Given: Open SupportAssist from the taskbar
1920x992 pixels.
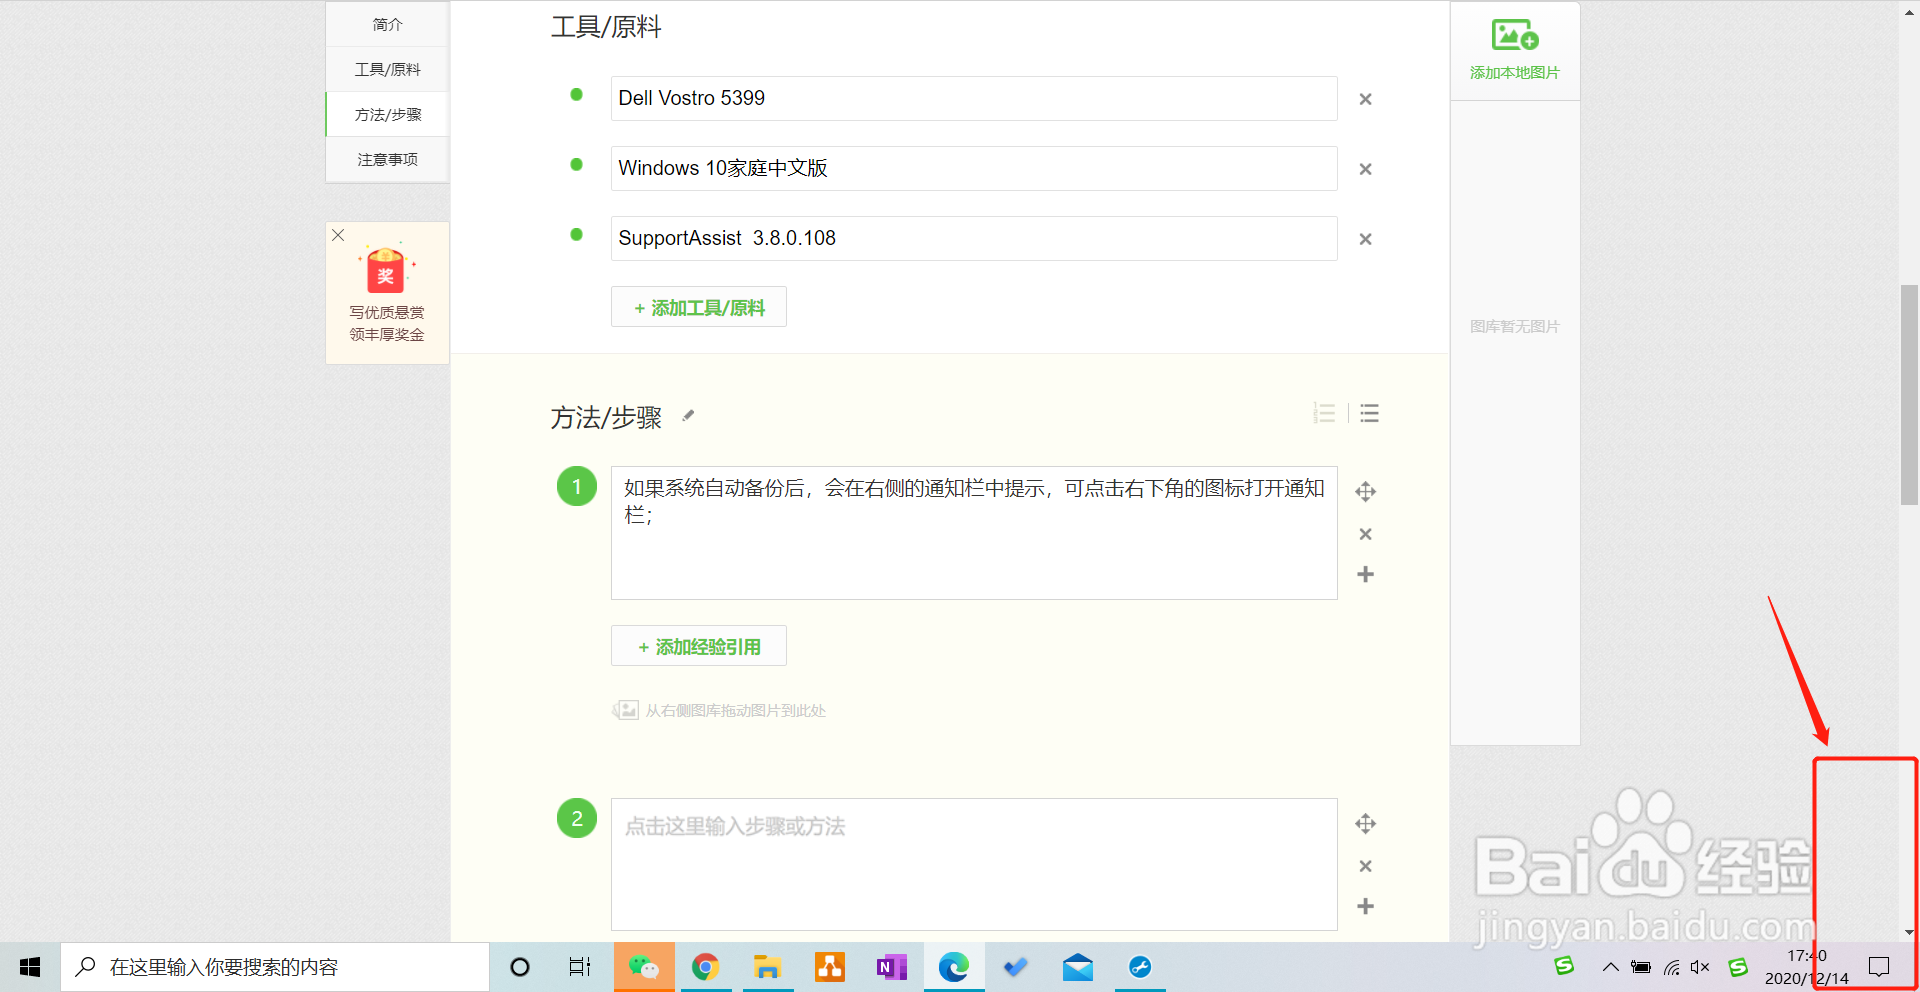Looking at the screenshot, I should [x=1140, y=967].
